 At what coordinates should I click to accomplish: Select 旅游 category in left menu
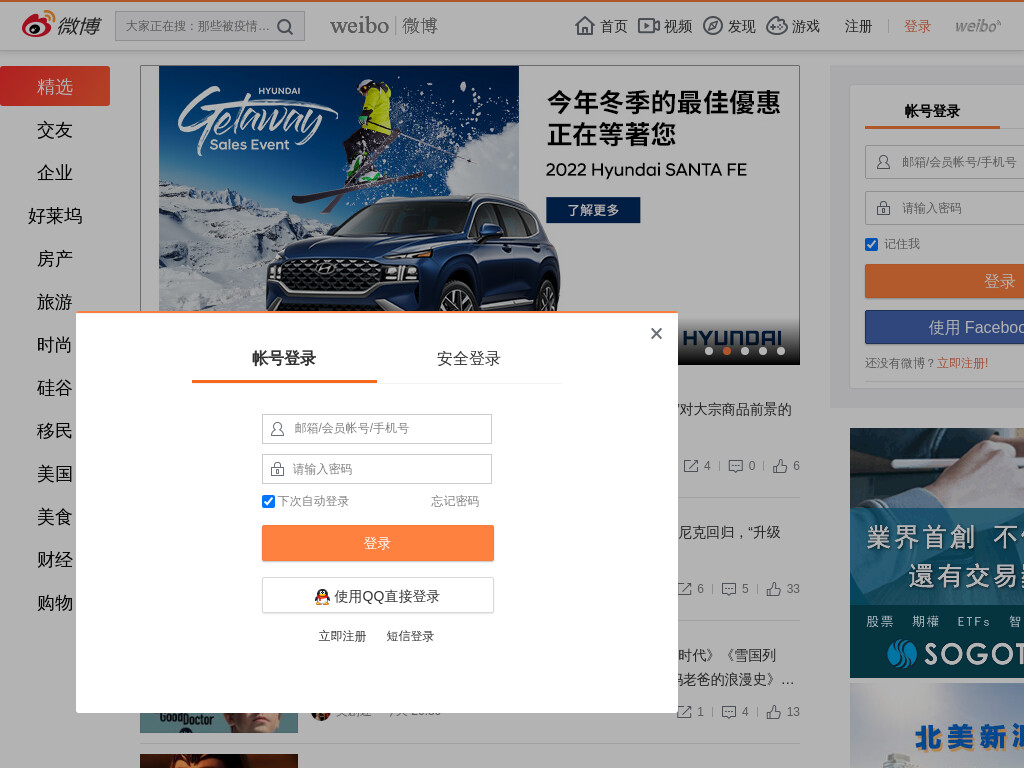tap(55, 302)
